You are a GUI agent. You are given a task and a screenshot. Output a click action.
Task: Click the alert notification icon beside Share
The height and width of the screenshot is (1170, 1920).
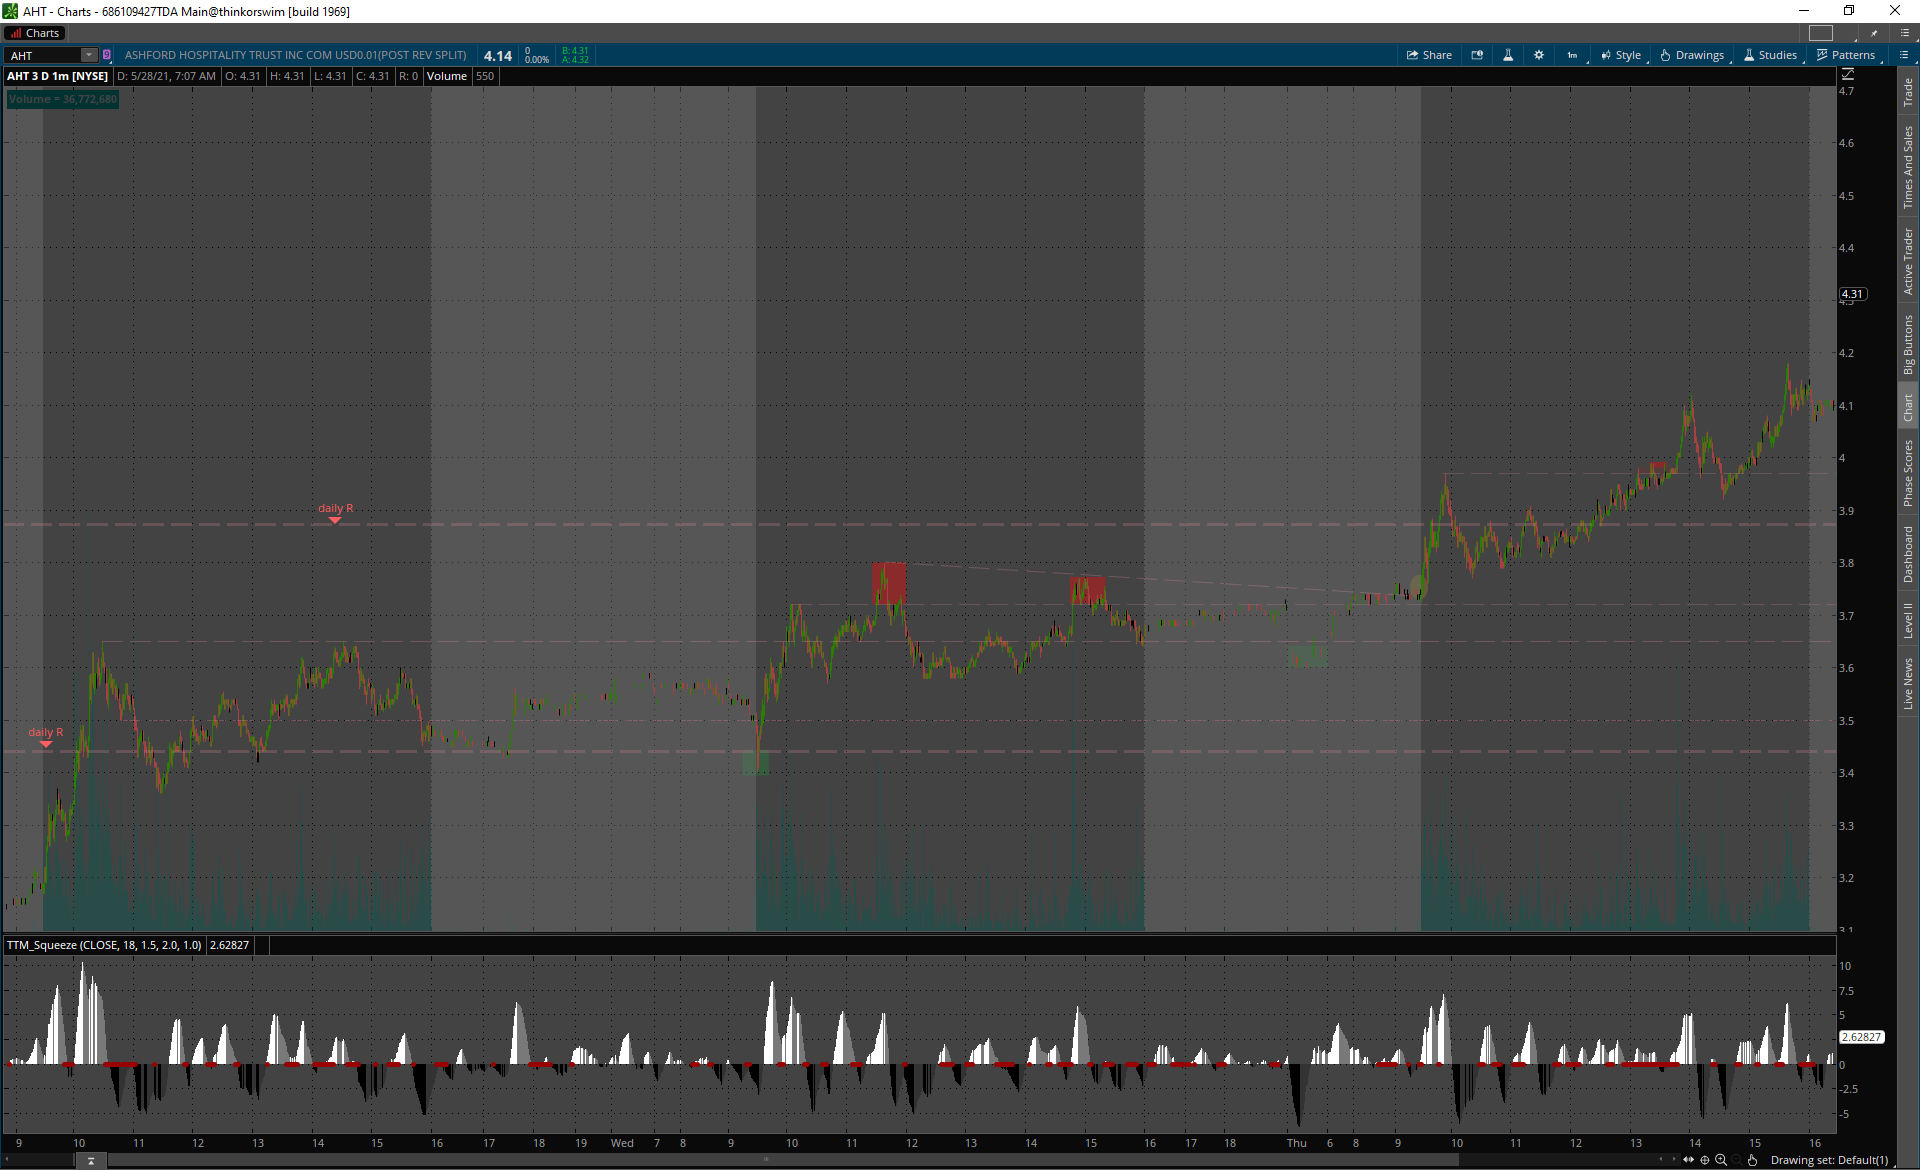[1477, 55]
